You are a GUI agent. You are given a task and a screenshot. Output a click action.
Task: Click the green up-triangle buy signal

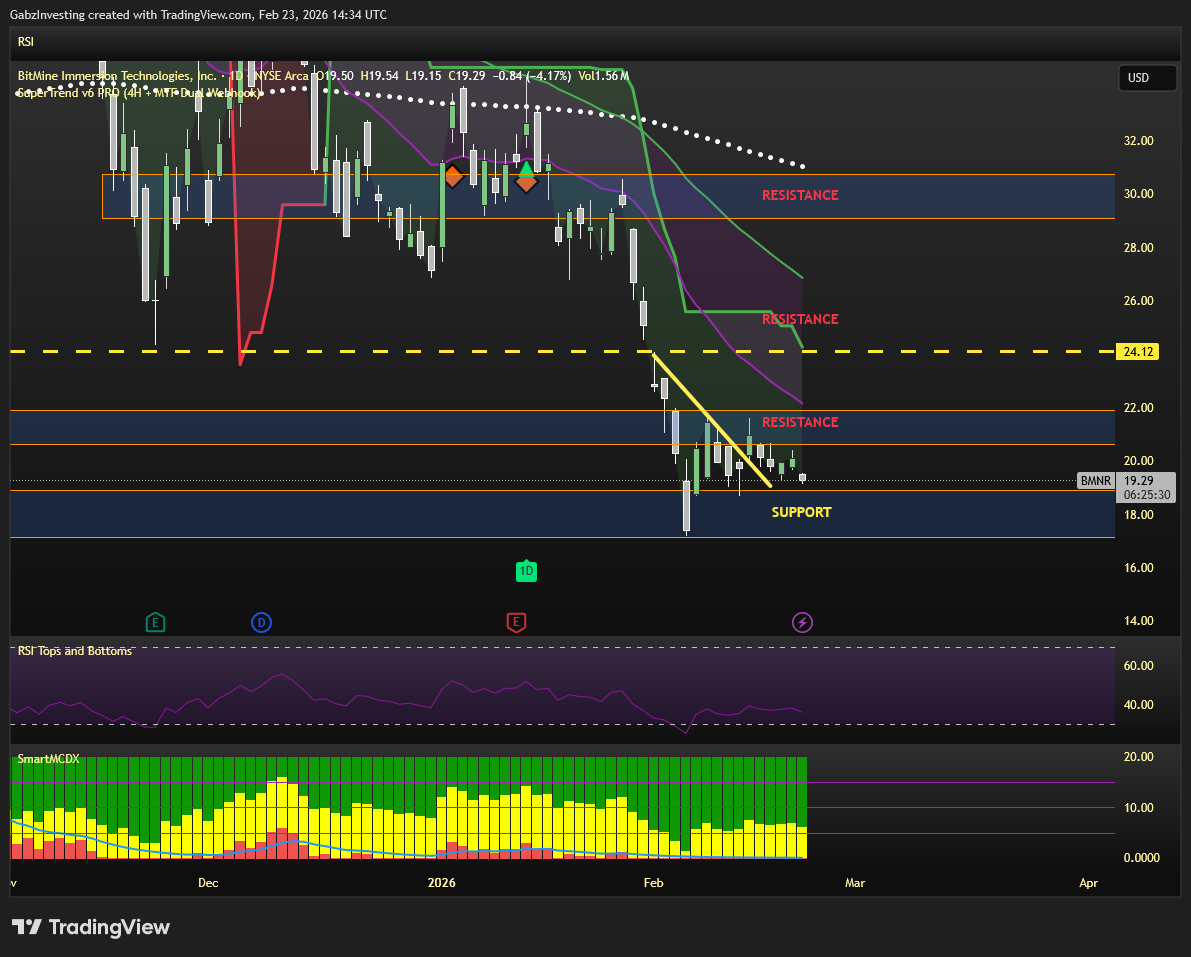[526, 167]
